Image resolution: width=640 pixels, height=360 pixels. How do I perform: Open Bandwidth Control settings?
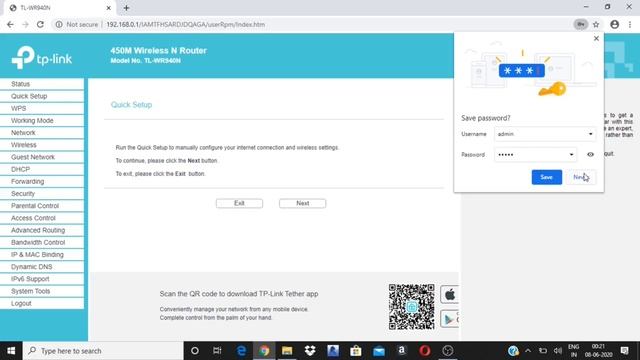click(x=42, y=242)
